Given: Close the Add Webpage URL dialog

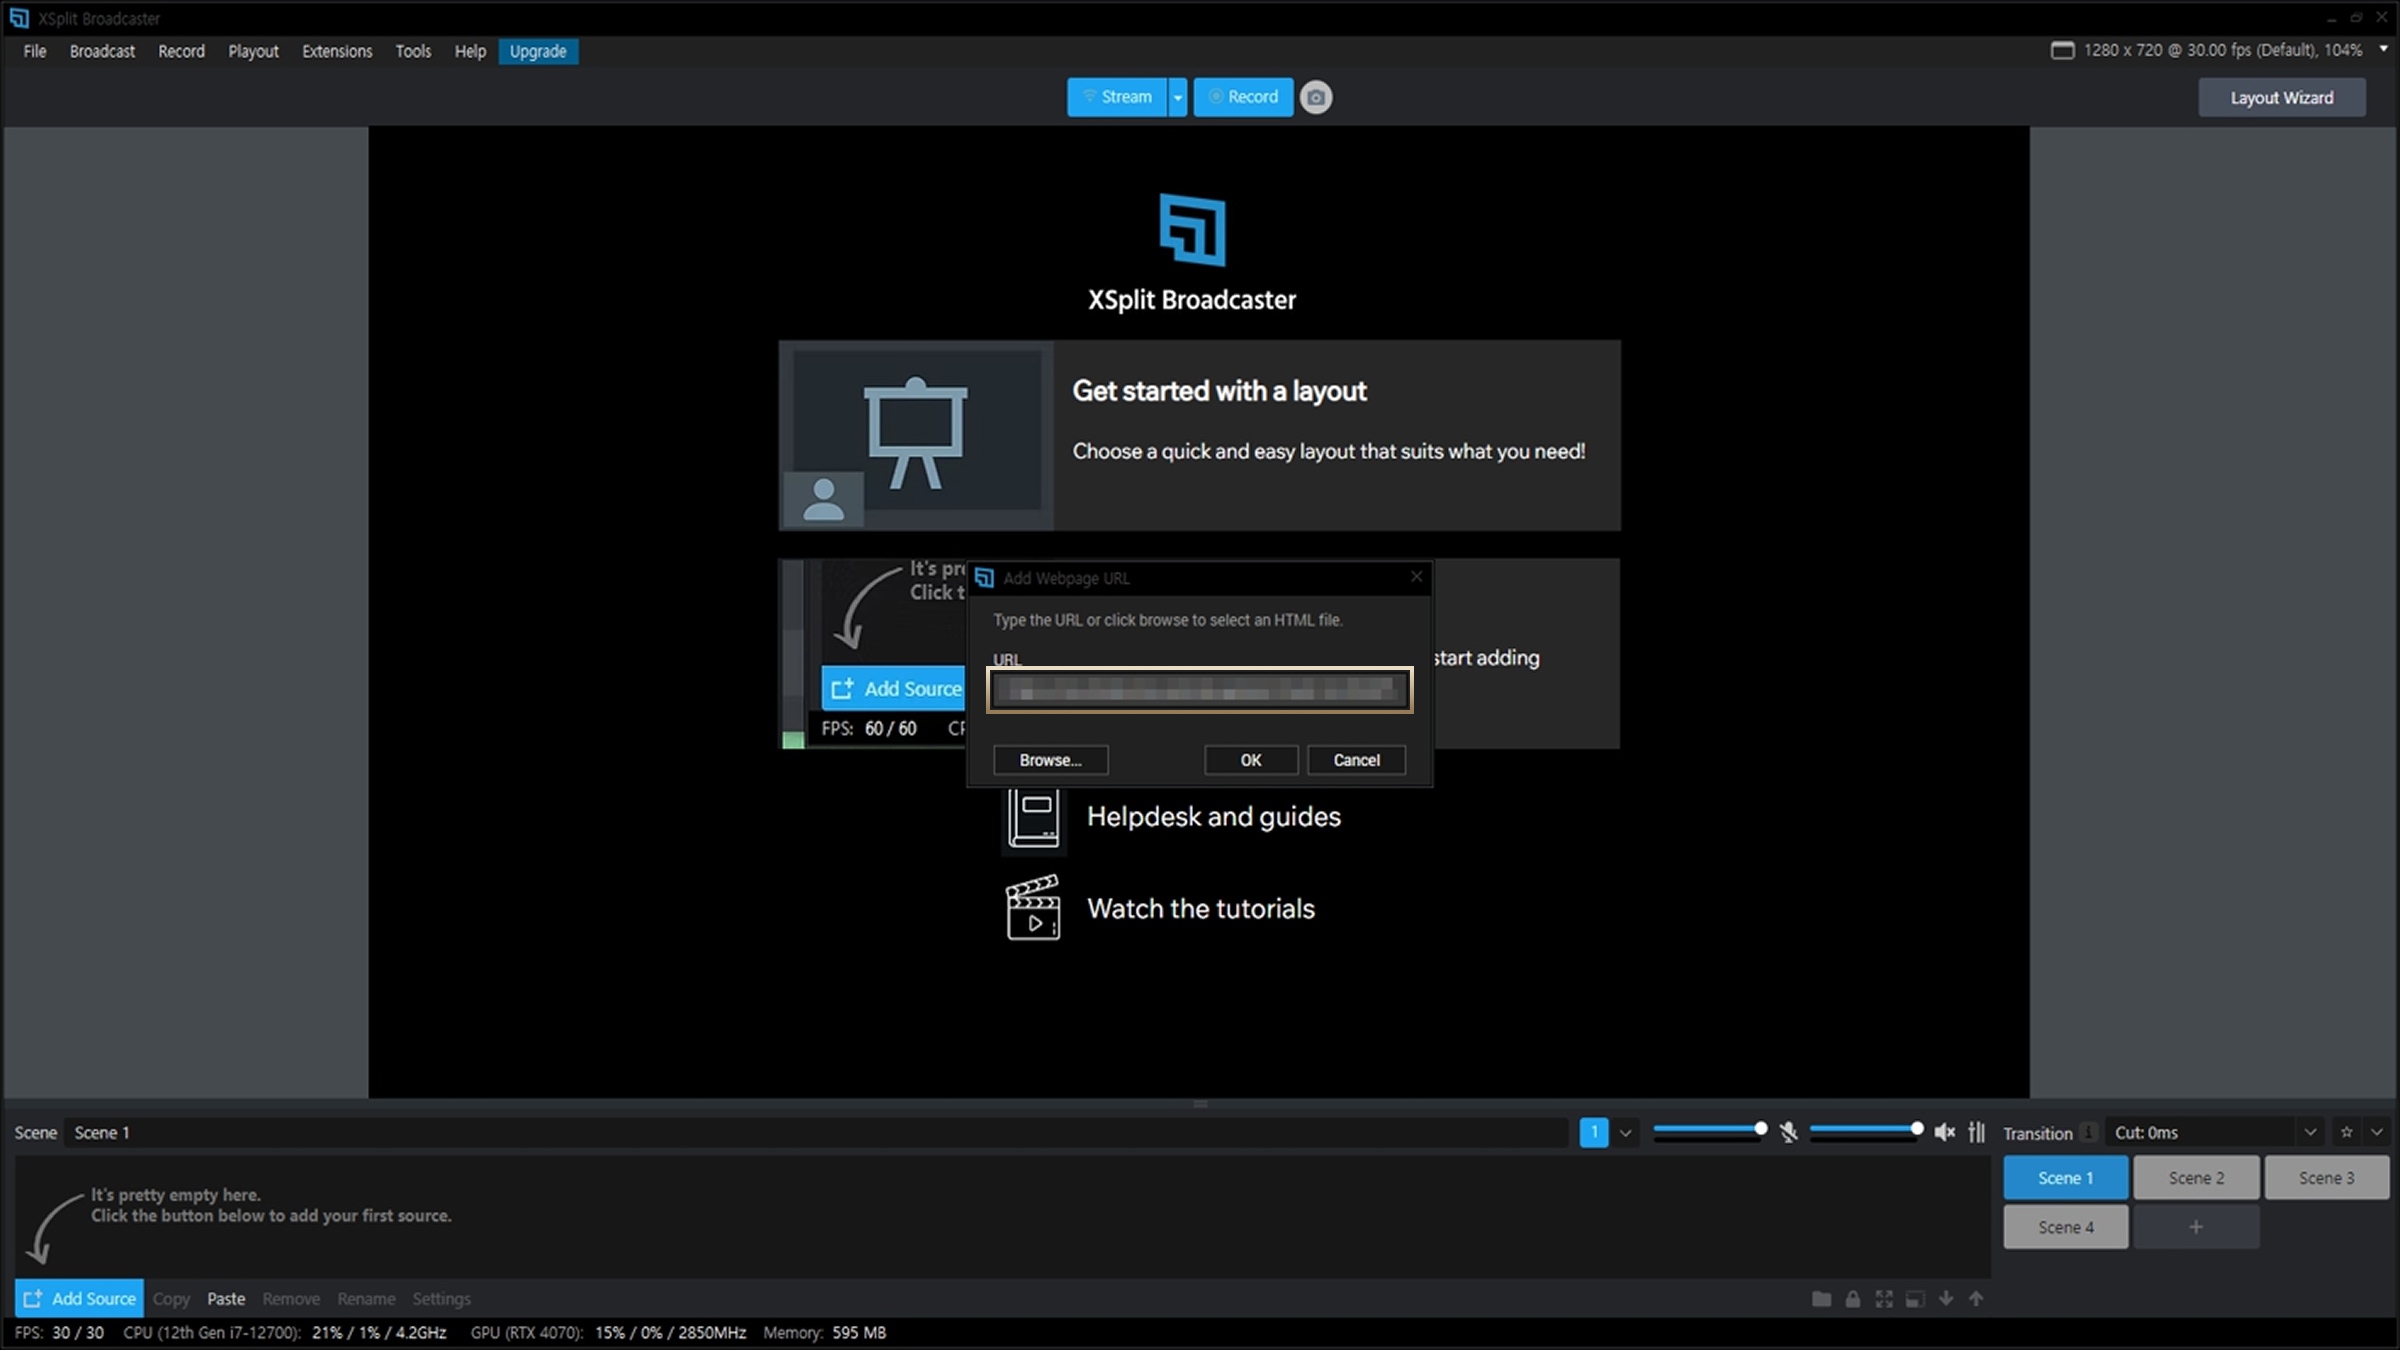Looking at the screenshot, I should (x=1416, y=577).
